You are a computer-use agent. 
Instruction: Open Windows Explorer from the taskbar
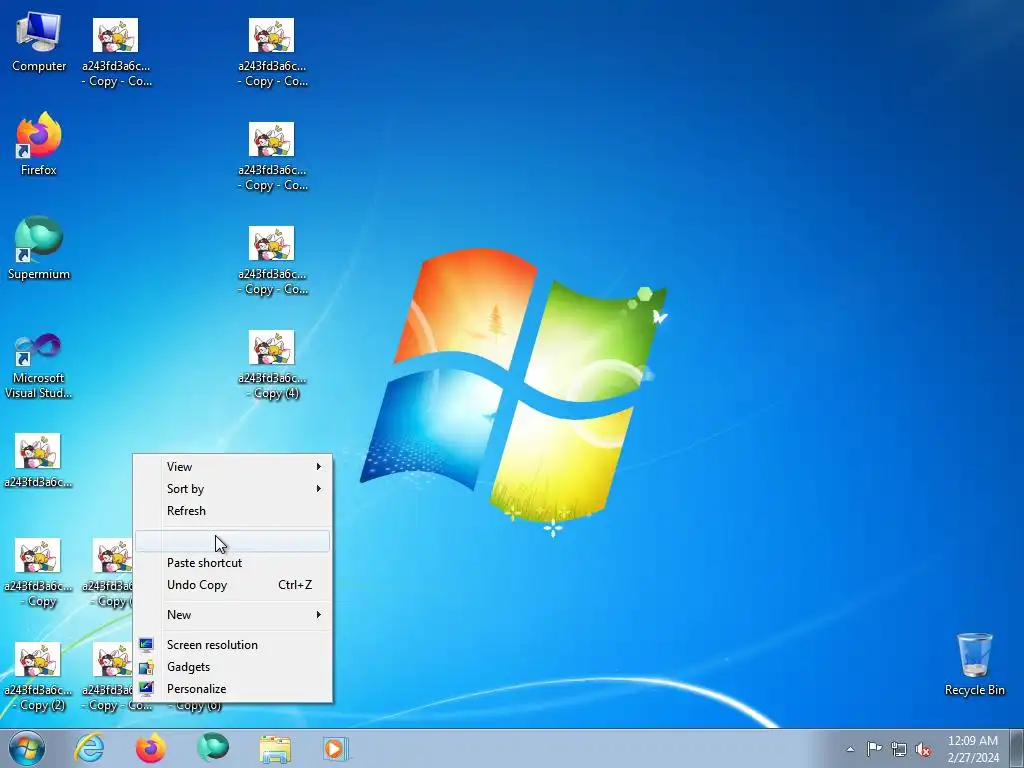[275, 748]
